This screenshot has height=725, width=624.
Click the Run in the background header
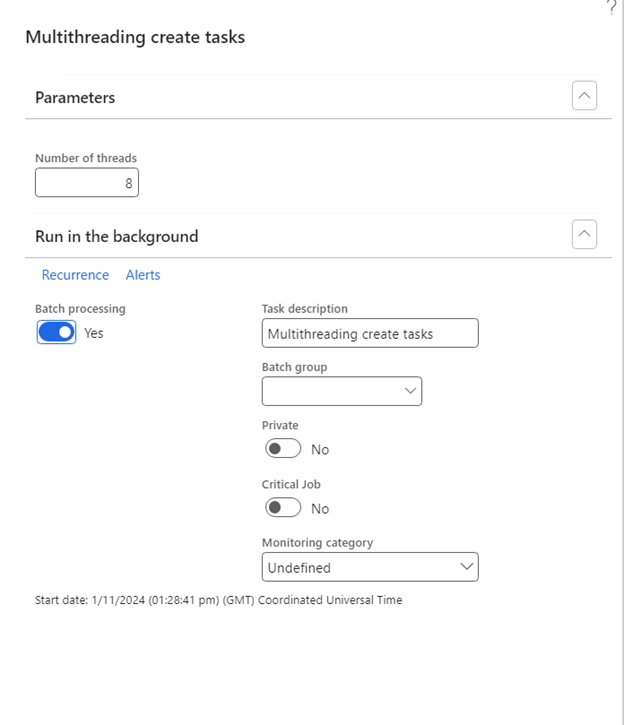pos(116,237)
